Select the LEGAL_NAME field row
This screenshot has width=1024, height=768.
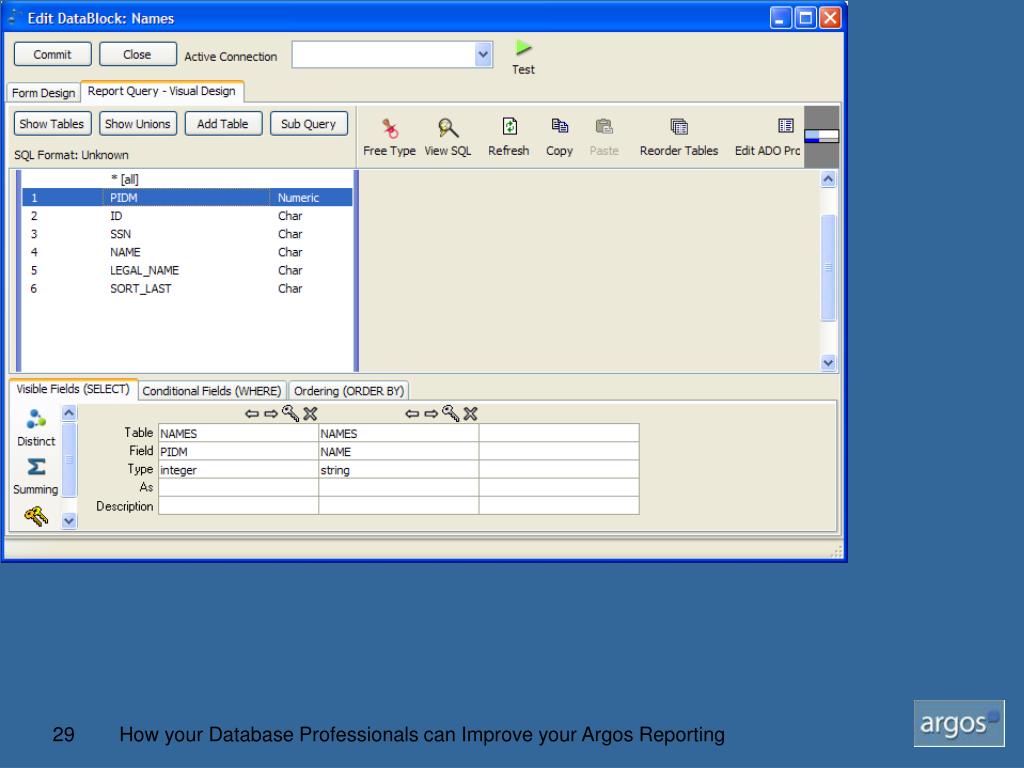click(x=187, y=270)
